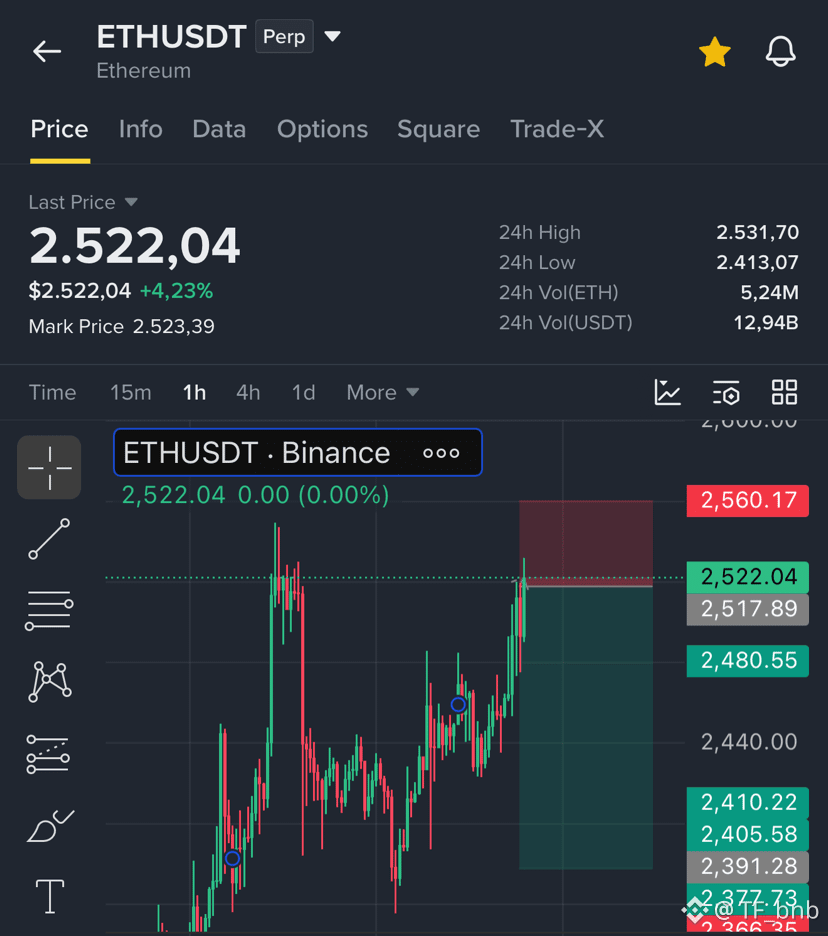Screen dimensions: 828x936
Task: Select the horizontal lines drawing tool
Action: coord(50,610)
